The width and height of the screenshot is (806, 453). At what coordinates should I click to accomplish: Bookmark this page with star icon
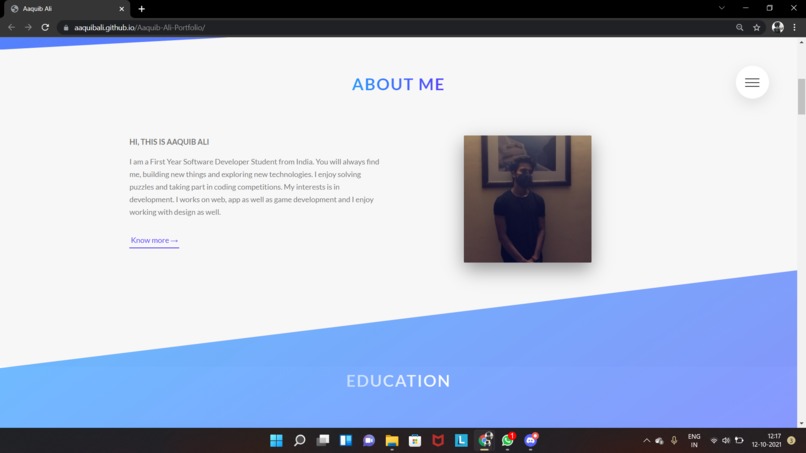point(756,28)
